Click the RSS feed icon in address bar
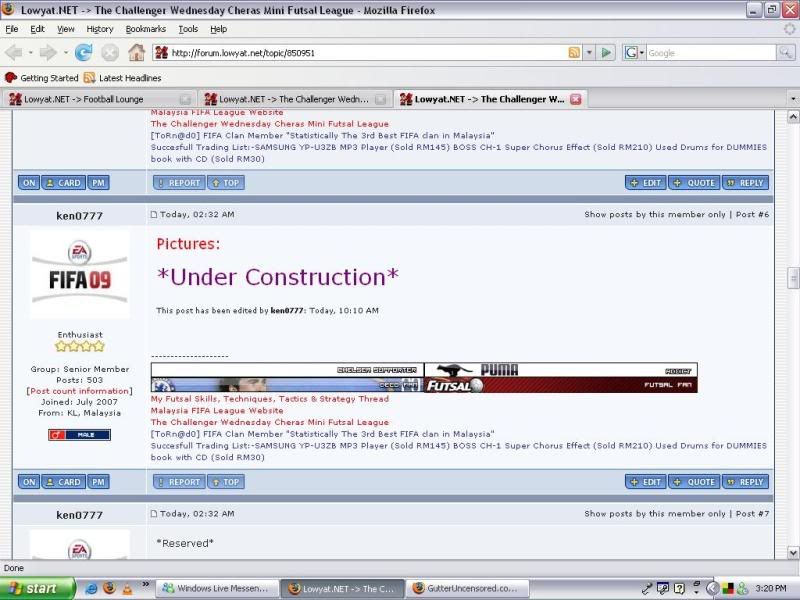Viewport: 800px width, 600px height. (573, 52)
